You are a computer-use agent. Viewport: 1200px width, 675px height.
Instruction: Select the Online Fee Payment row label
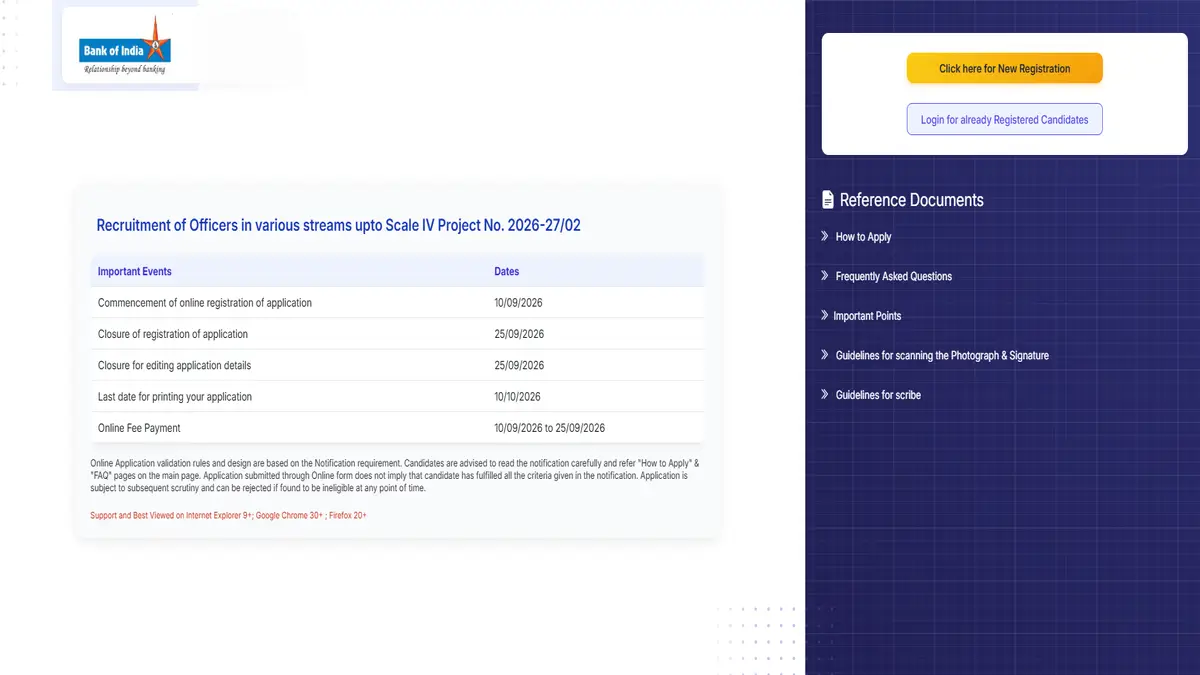(x=139, y=428)
